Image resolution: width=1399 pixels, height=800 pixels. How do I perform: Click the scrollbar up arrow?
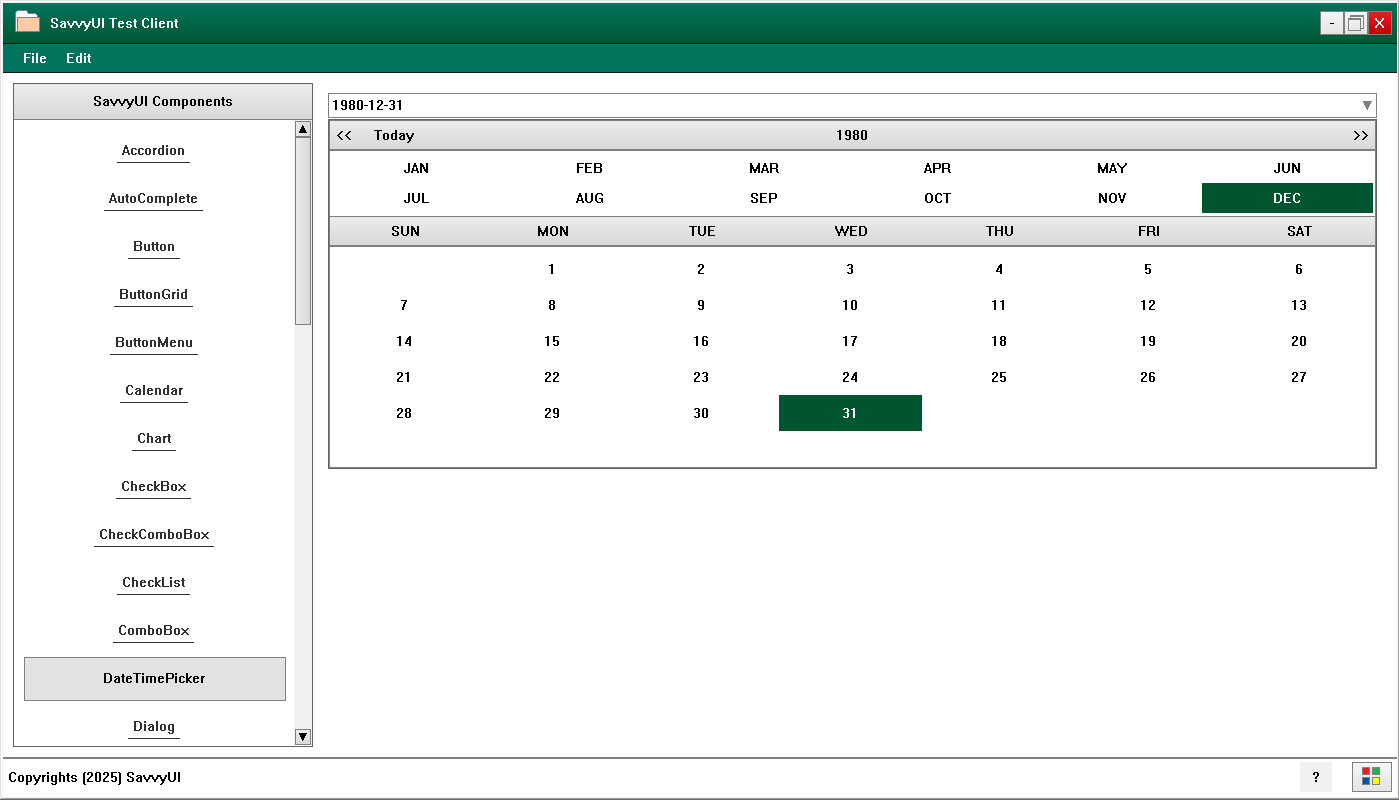[x=303, y=128]
